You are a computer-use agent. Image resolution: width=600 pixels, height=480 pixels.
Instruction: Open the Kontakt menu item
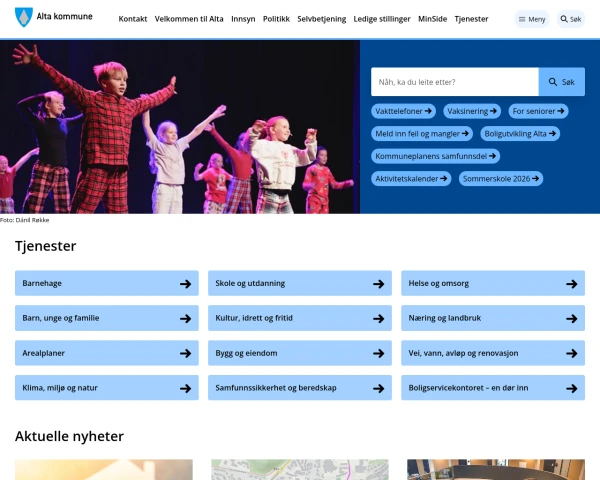(x=133, y=19)
